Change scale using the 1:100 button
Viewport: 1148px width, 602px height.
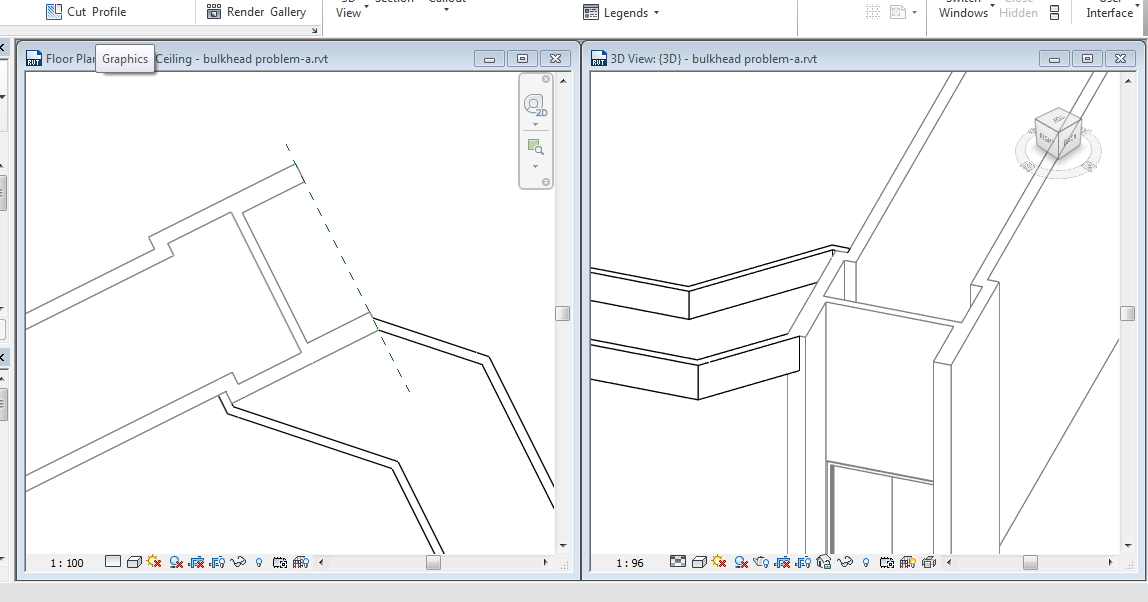65,562
